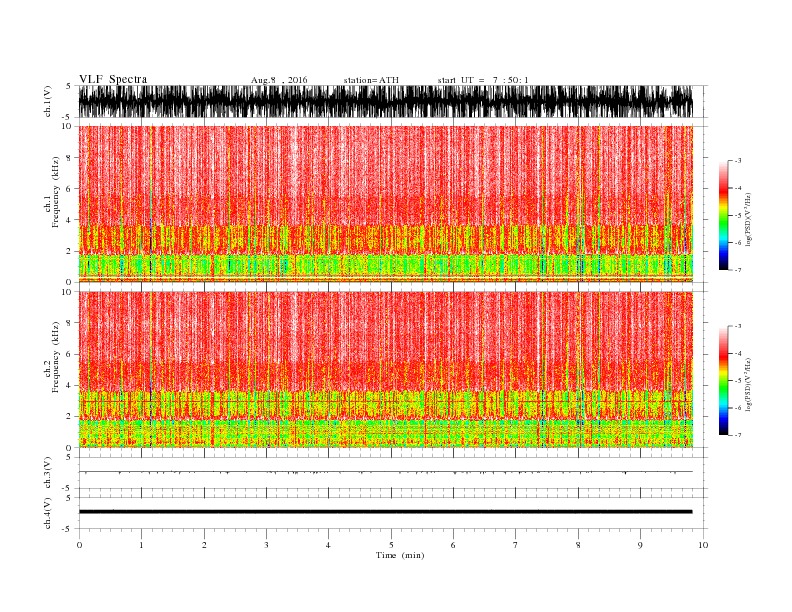Screen dimensions: 792x612
Task: Click time axis tick label "3"
Action: click(266, 545)
